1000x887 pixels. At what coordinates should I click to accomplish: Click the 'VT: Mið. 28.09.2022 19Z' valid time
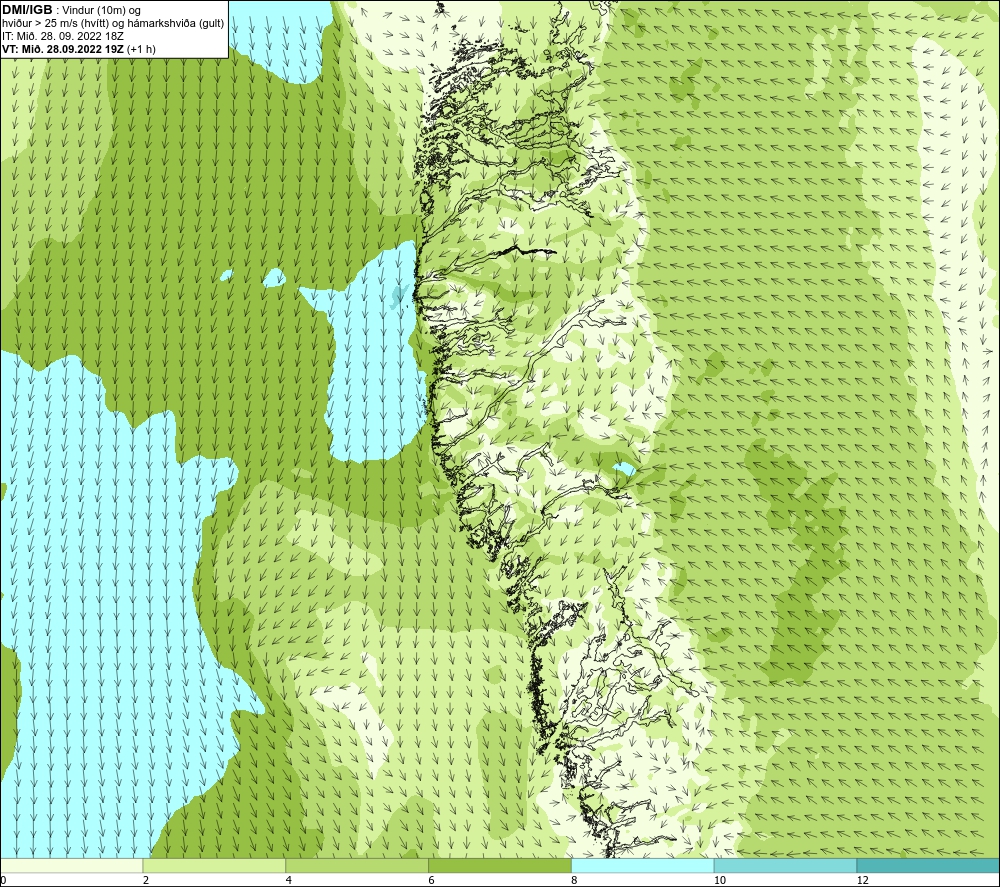tap(62, 49)
